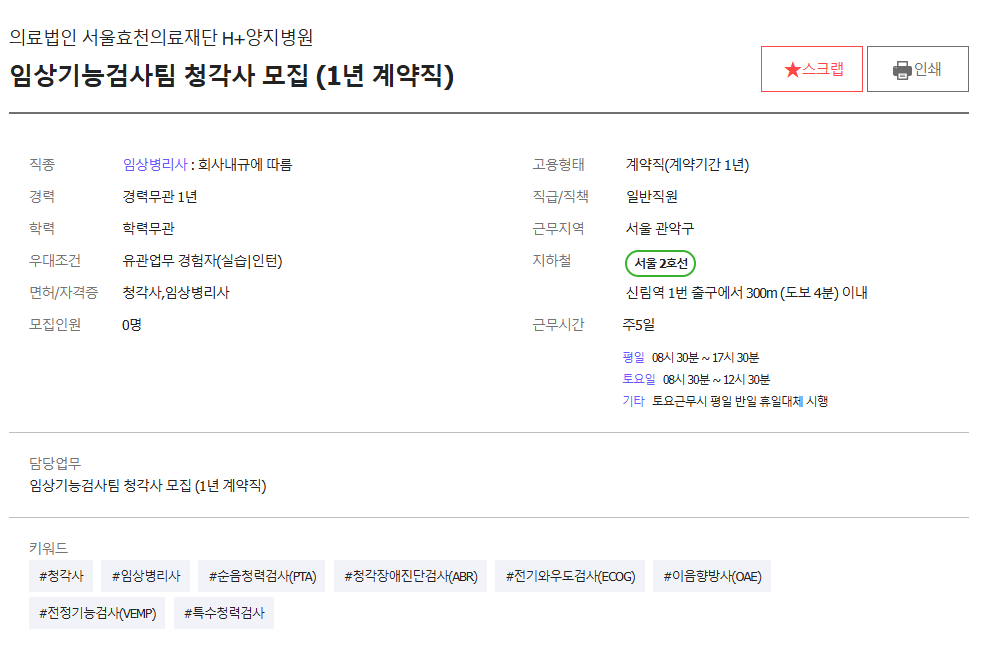Select the #청각장애진단검사(ABR) keyword tag

(x=410, y=576)
